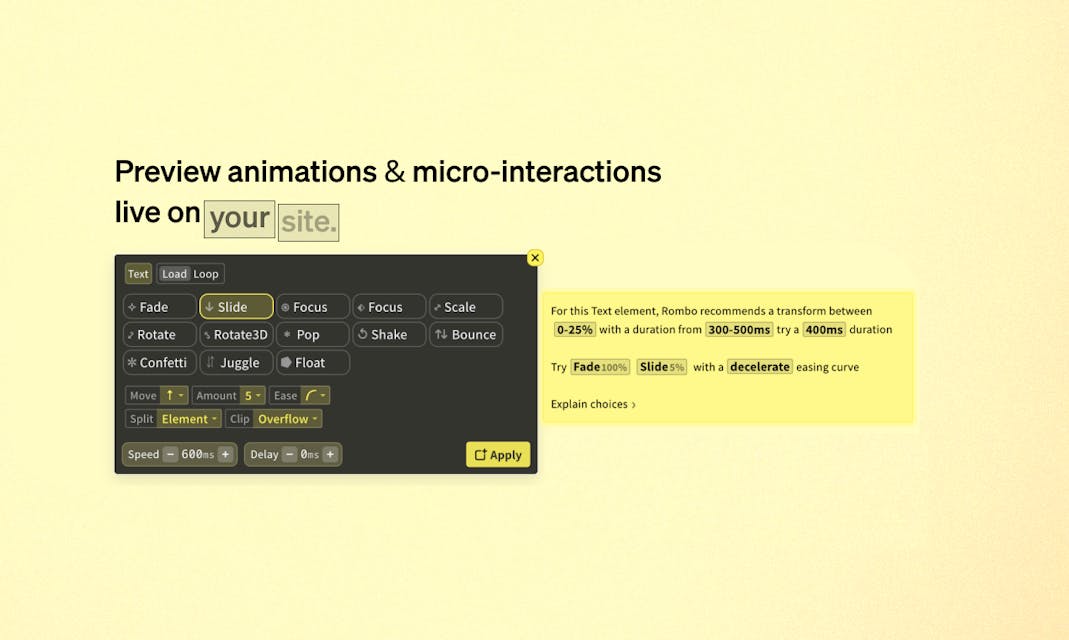
Task: Close the animation panel with the X
Action: 535,258
